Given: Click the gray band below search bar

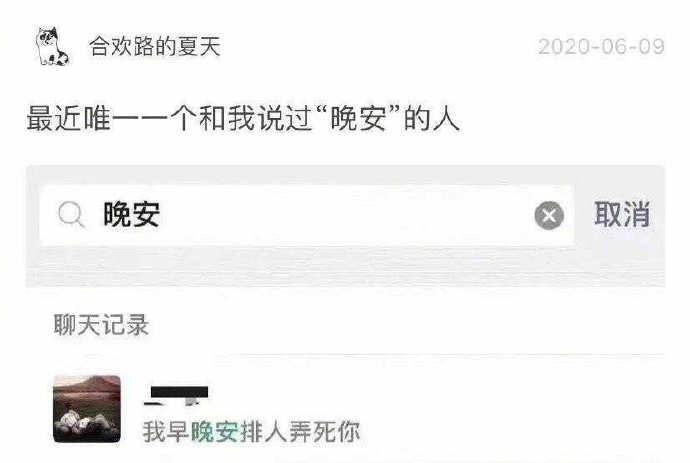Looking at the screenshot, I should tap(345, 267).
